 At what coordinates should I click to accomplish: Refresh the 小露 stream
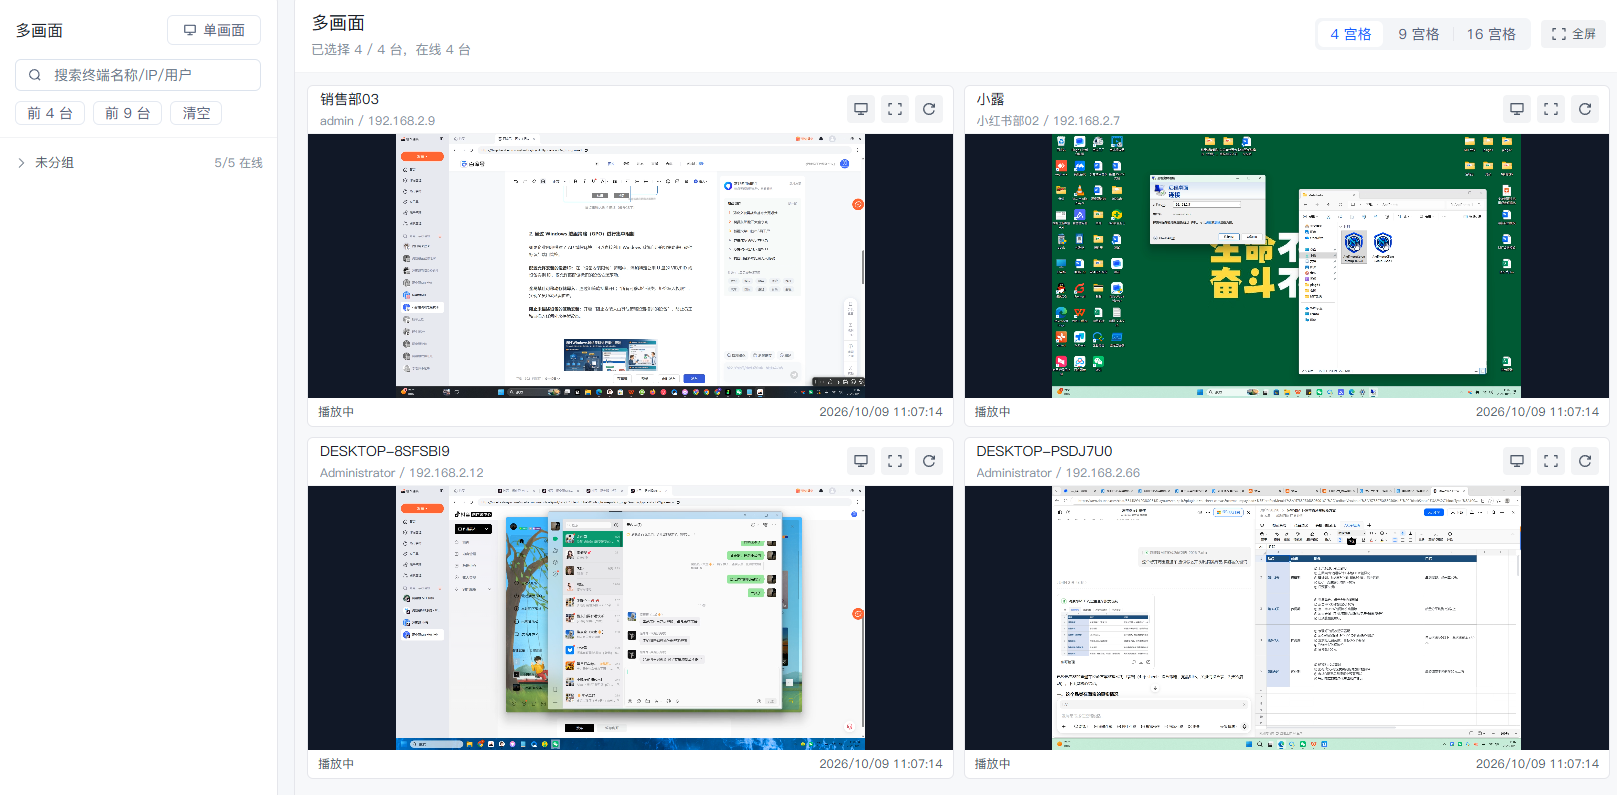click(1585, 109)
